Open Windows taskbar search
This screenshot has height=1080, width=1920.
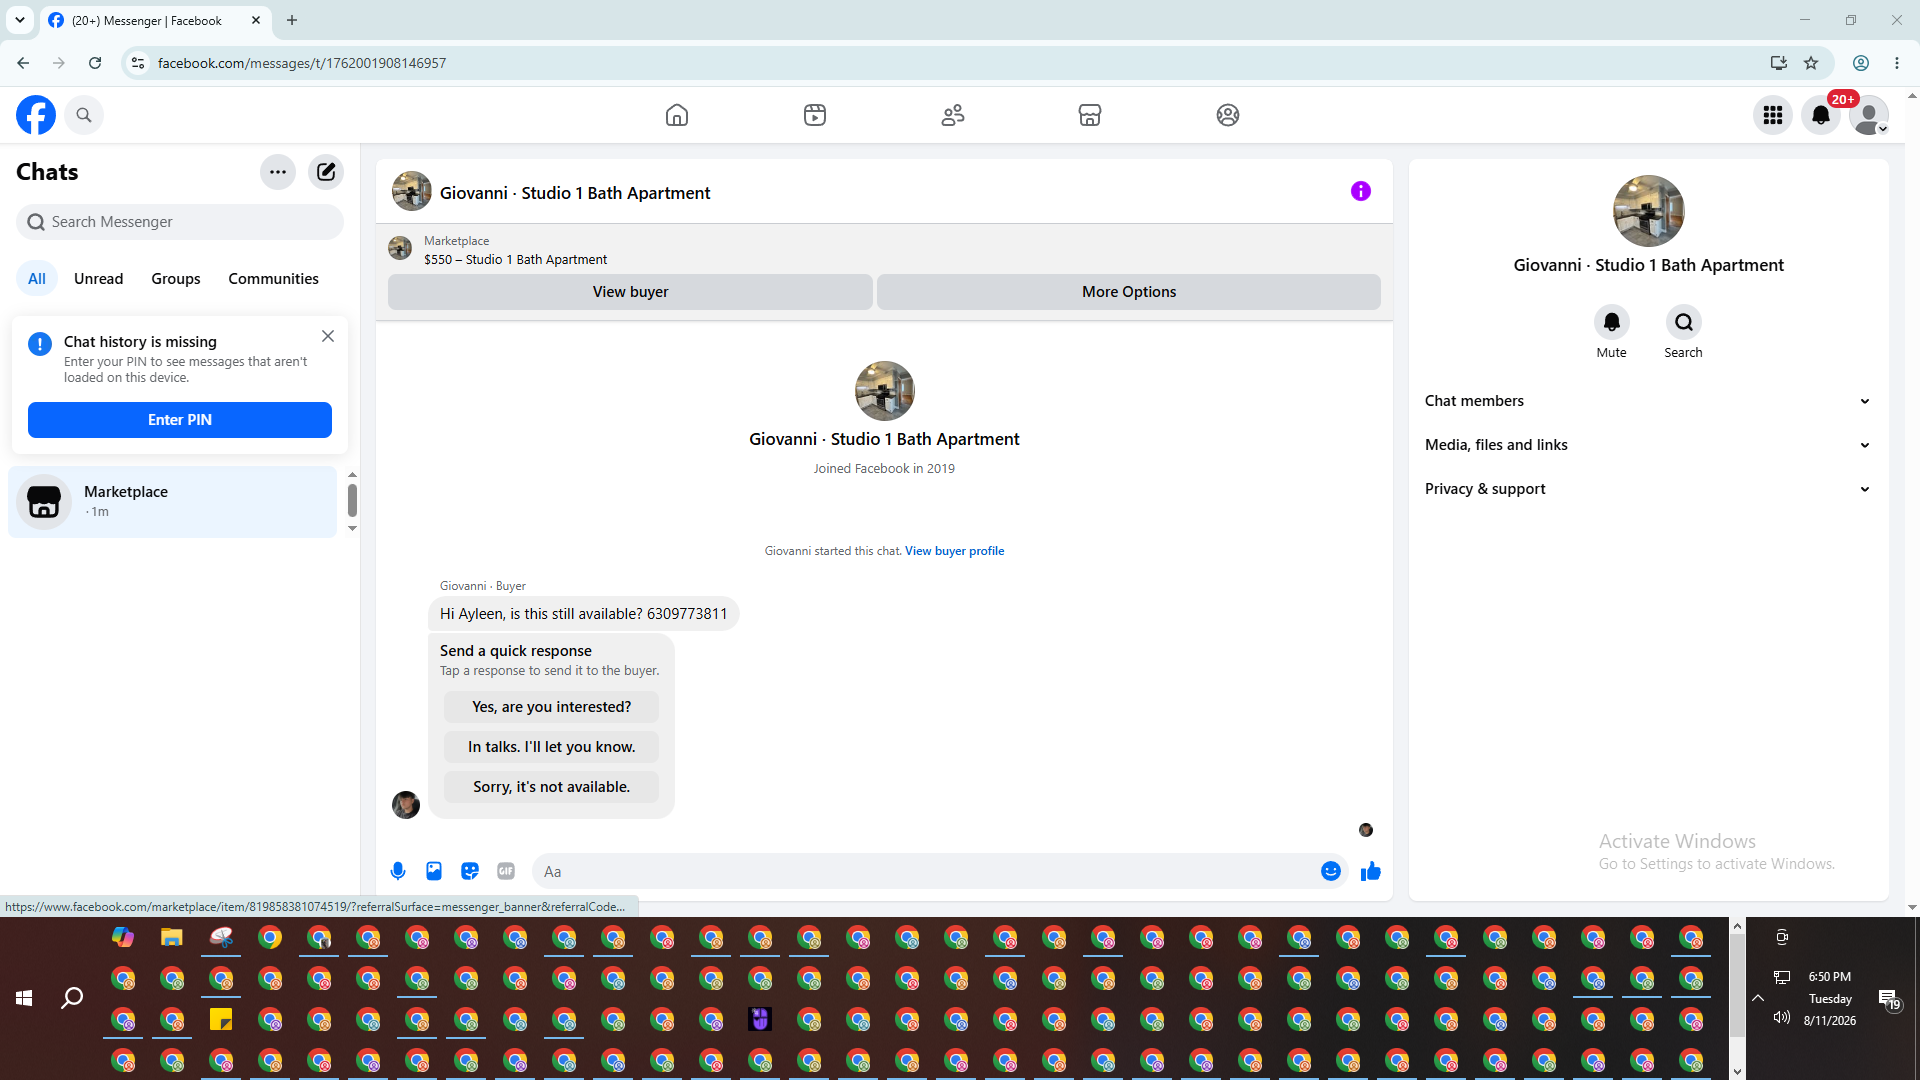pos(72,998)
